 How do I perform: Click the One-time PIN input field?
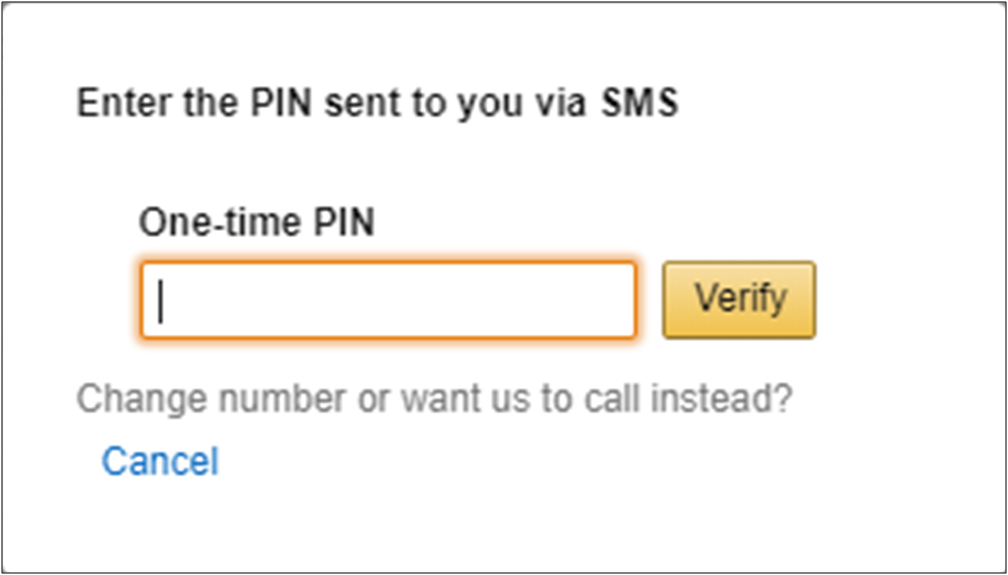click(388, 300)
